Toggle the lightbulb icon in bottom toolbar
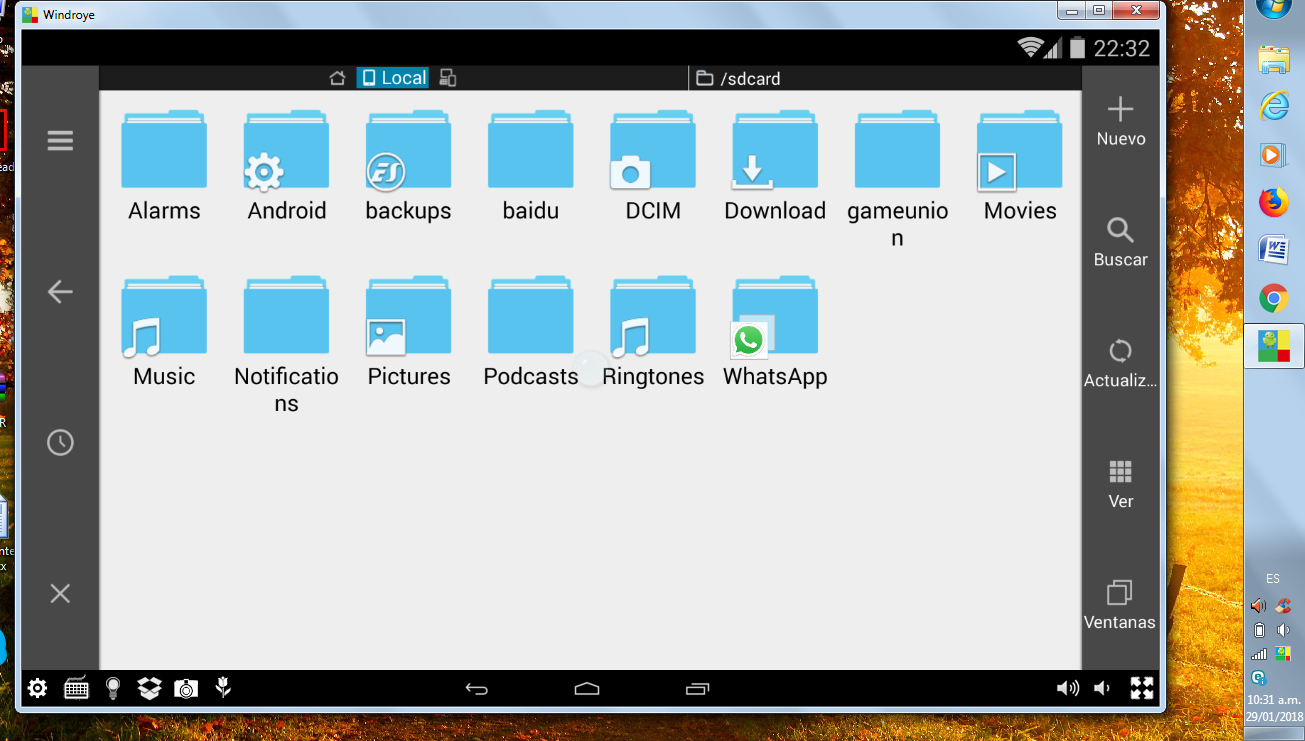The image size is (1305, 741). point(112,688)
